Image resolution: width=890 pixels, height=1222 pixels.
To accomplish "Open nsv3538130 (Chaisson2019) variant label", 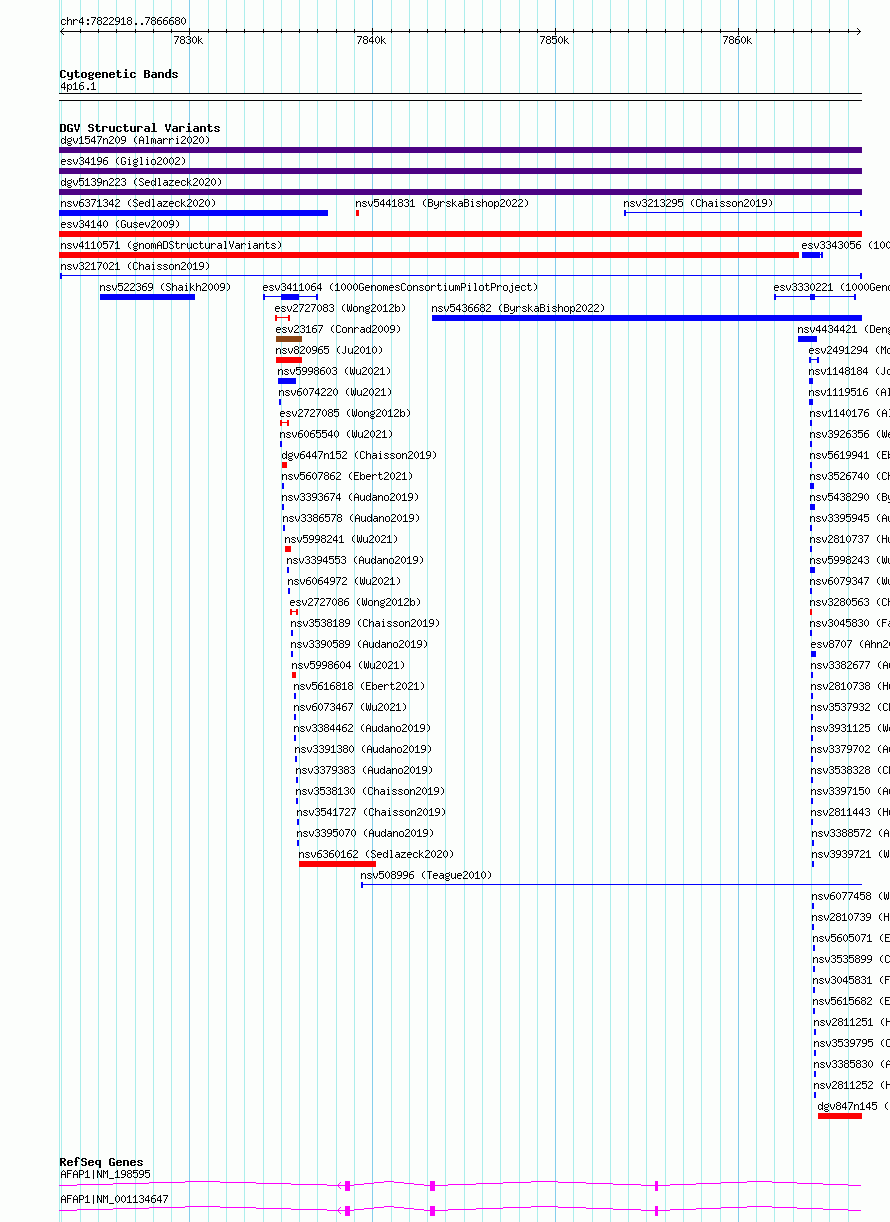I will (x=370, y=791).
